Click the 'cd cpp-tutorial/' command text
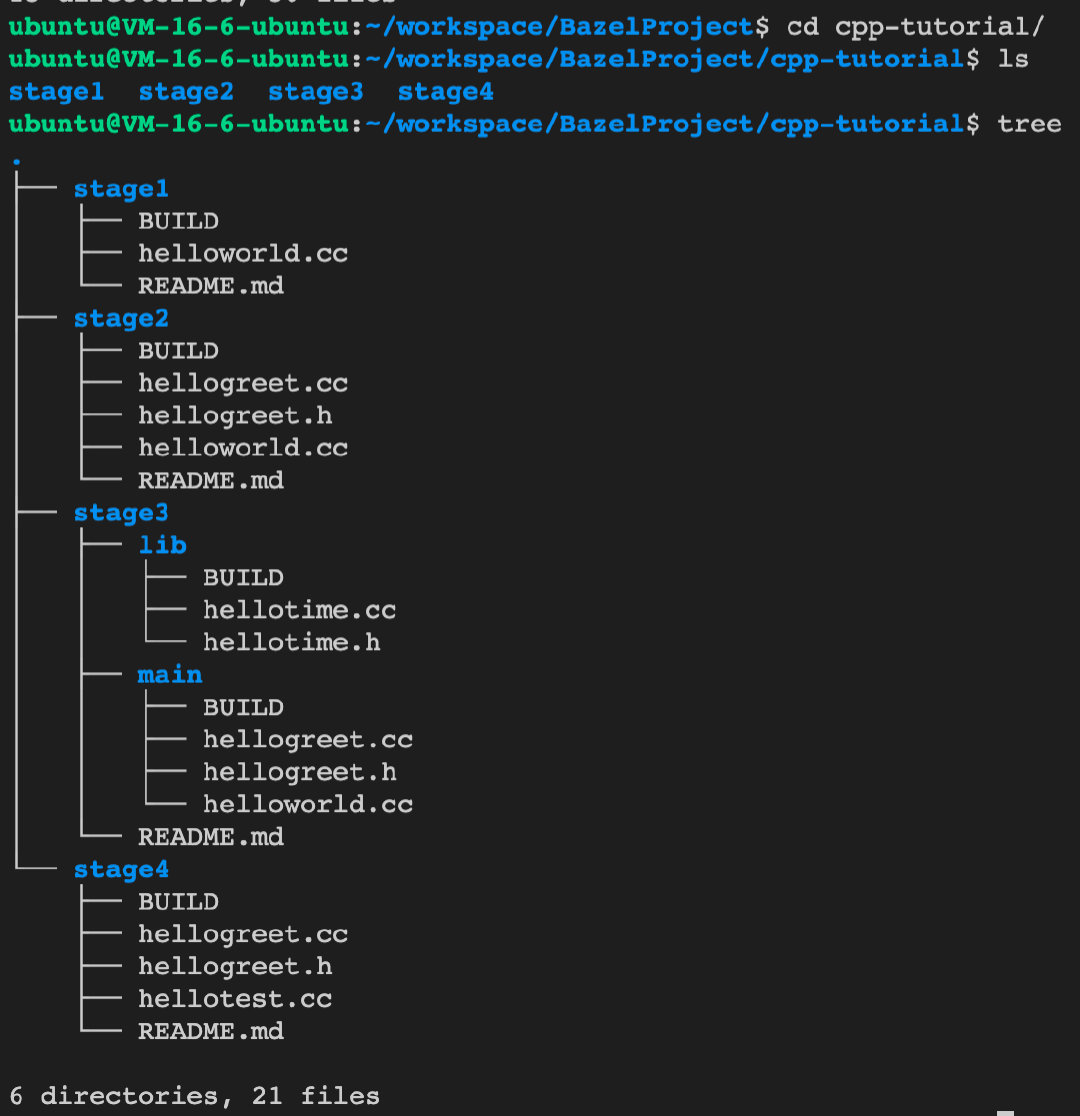 [915, 27]
